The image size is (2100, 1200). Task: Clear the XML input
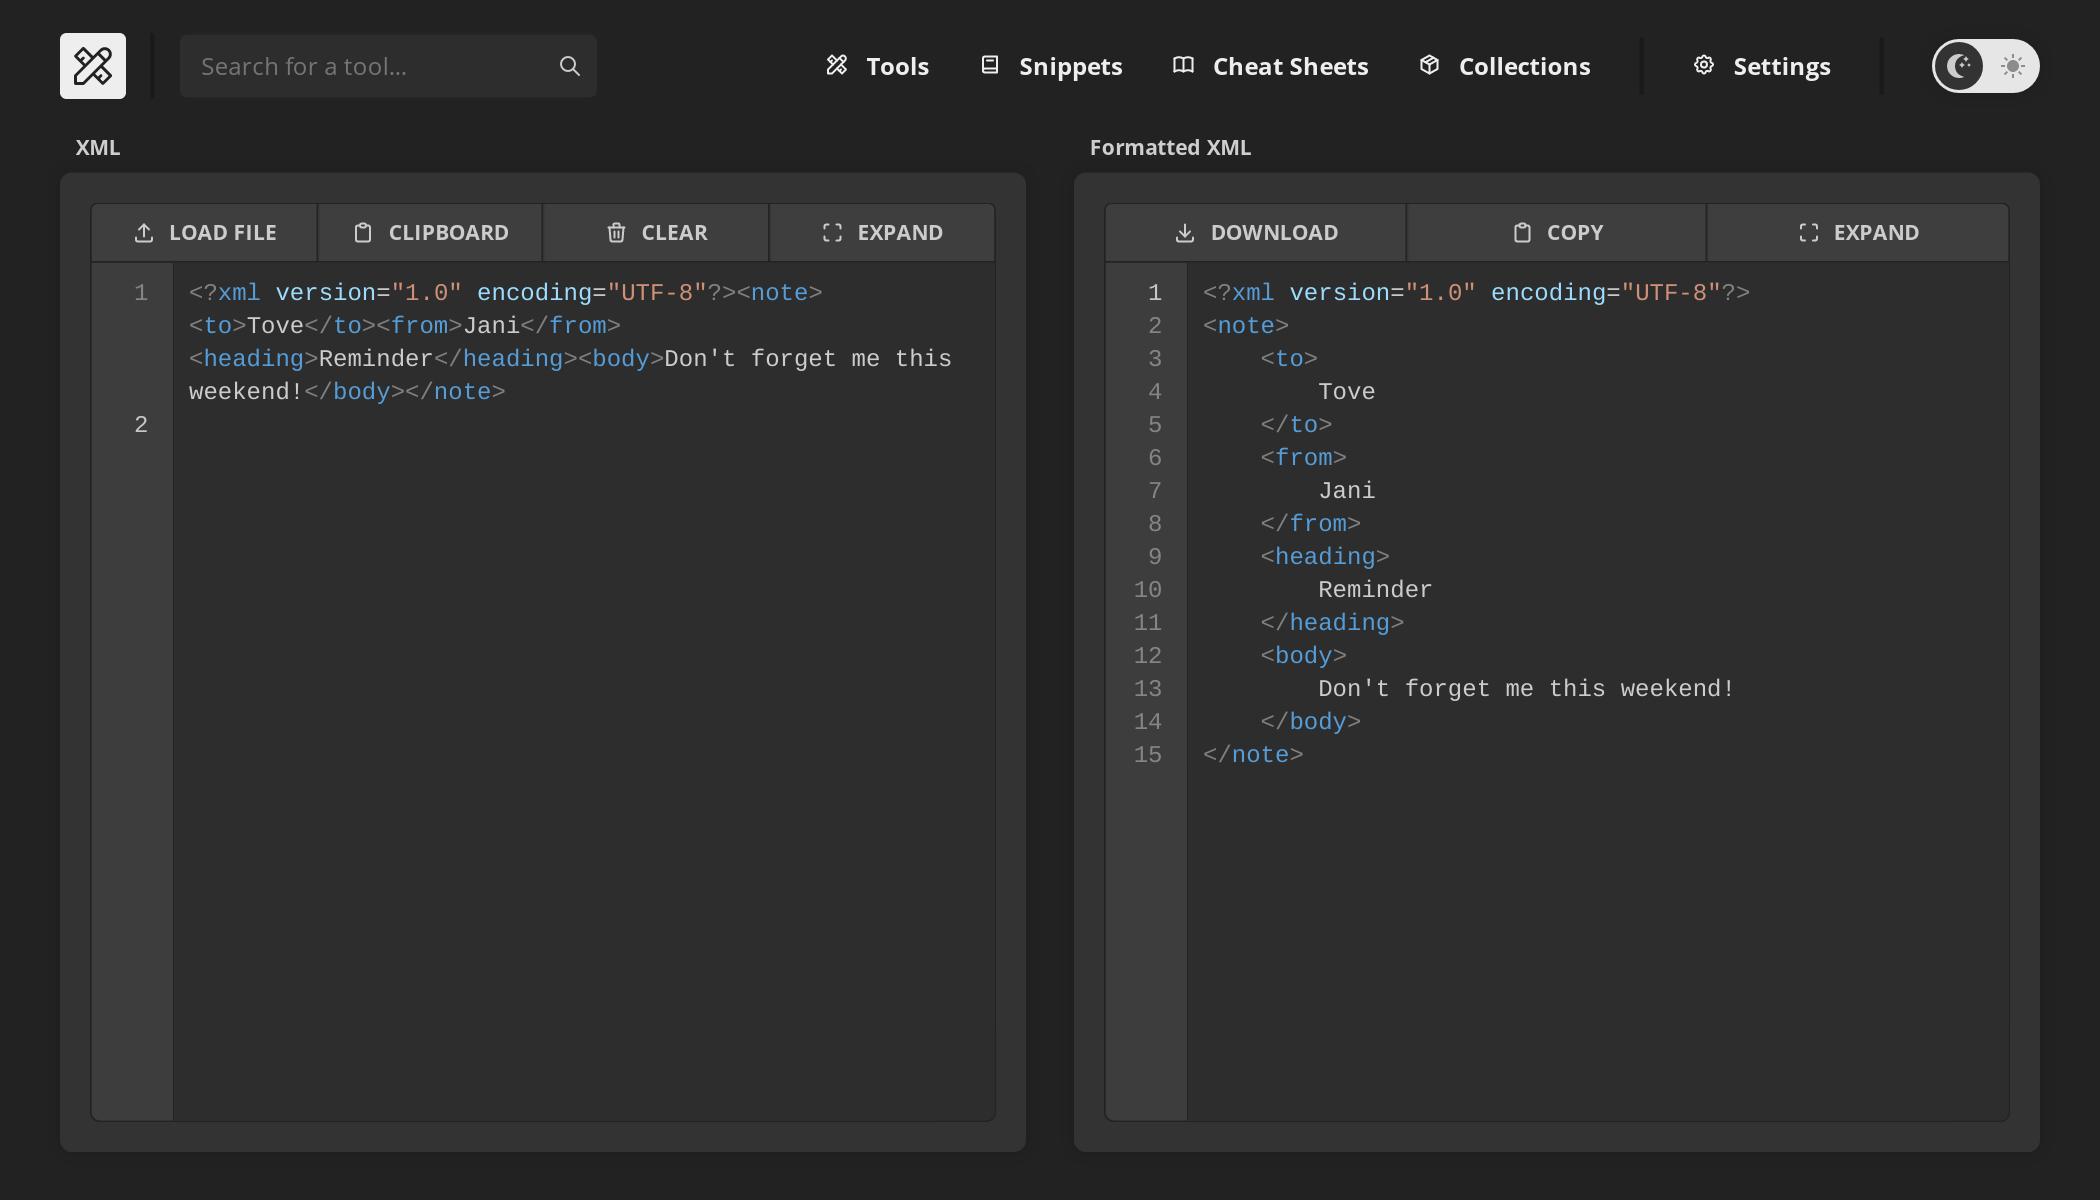pyautogui.click(x=656, y=233)
